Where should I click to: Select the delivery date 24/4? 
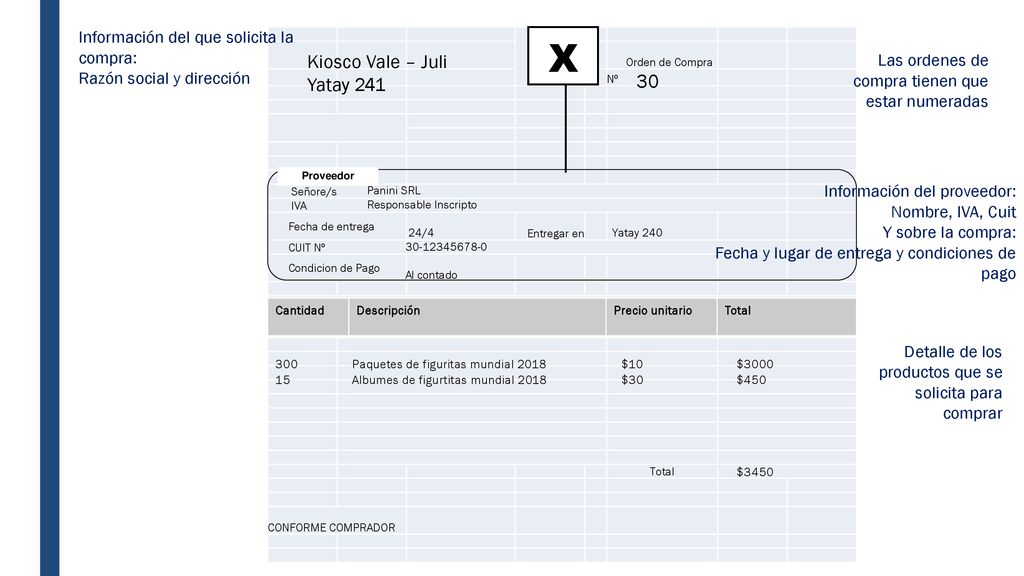click(x=421, y=232)
